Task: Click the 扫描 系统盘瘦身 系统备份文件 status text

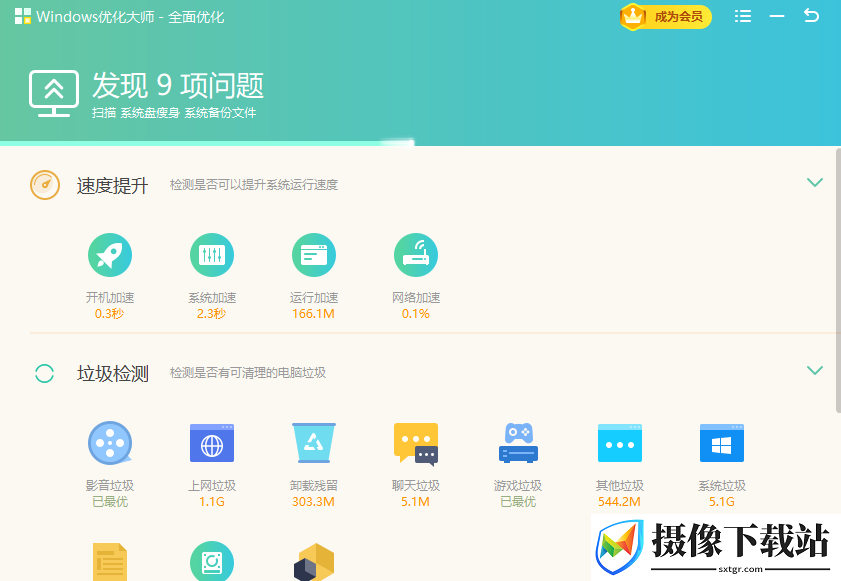Action: click(174, 113)
